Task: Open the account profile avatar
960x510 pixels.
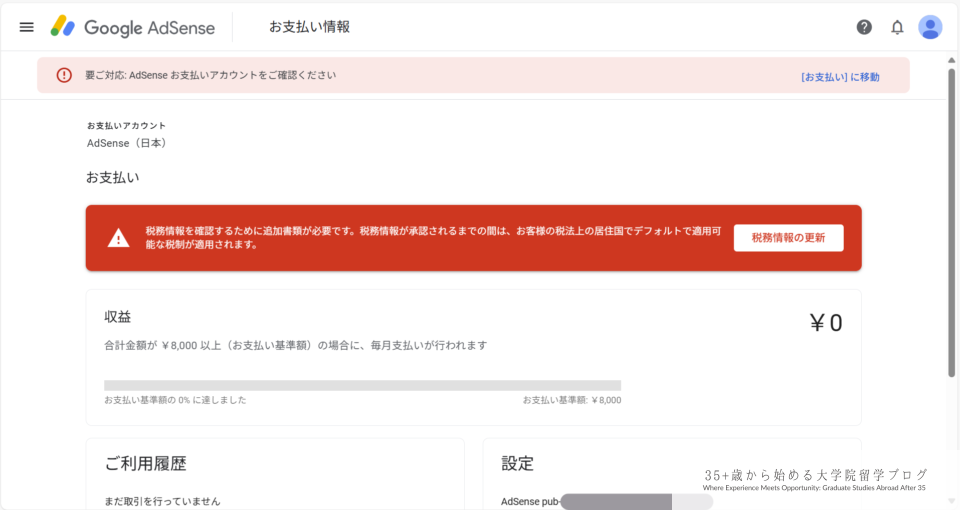Action: [x=930, y=27]
